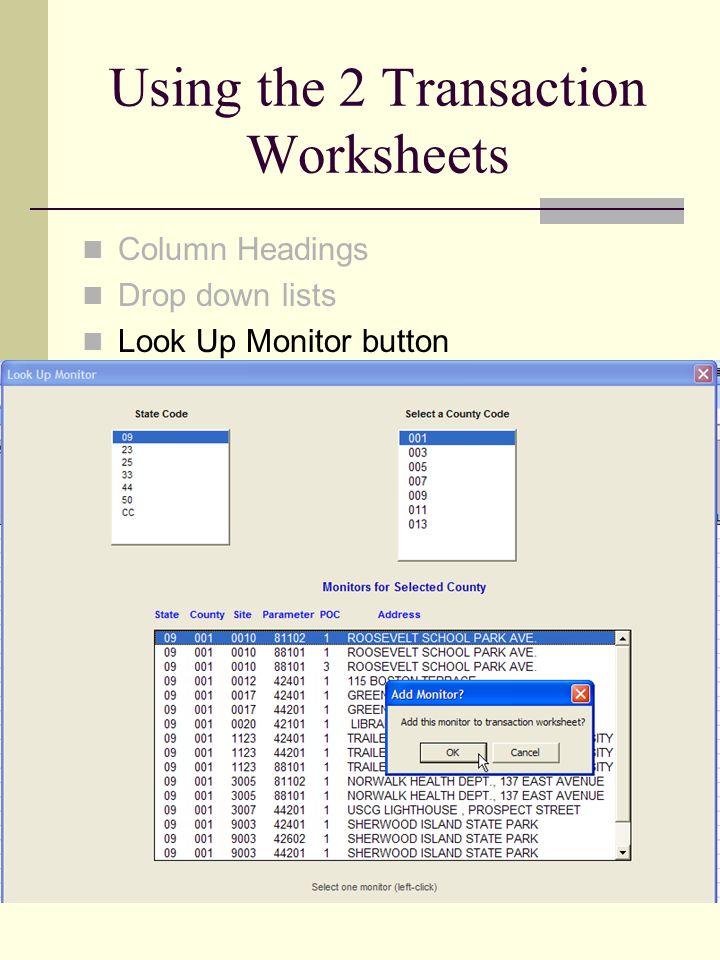Viewport: 720px width, 960px height.
Task: Select monitor row site 1123 parameter 88101
Action: 269,767
